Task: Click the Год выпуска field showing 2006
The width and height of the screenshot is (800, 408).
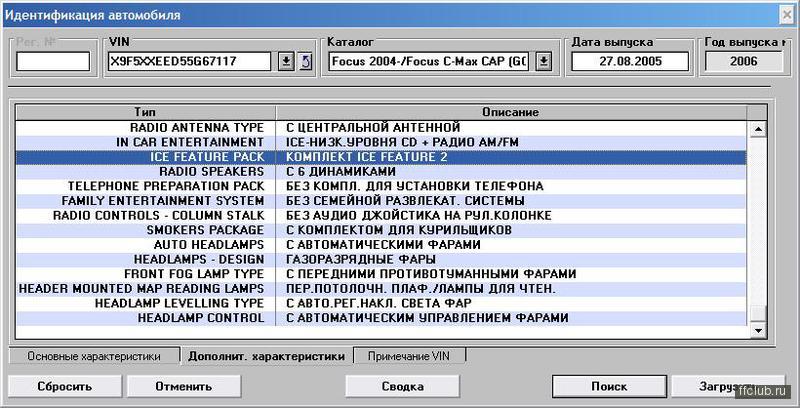Action: coord(743,62)
